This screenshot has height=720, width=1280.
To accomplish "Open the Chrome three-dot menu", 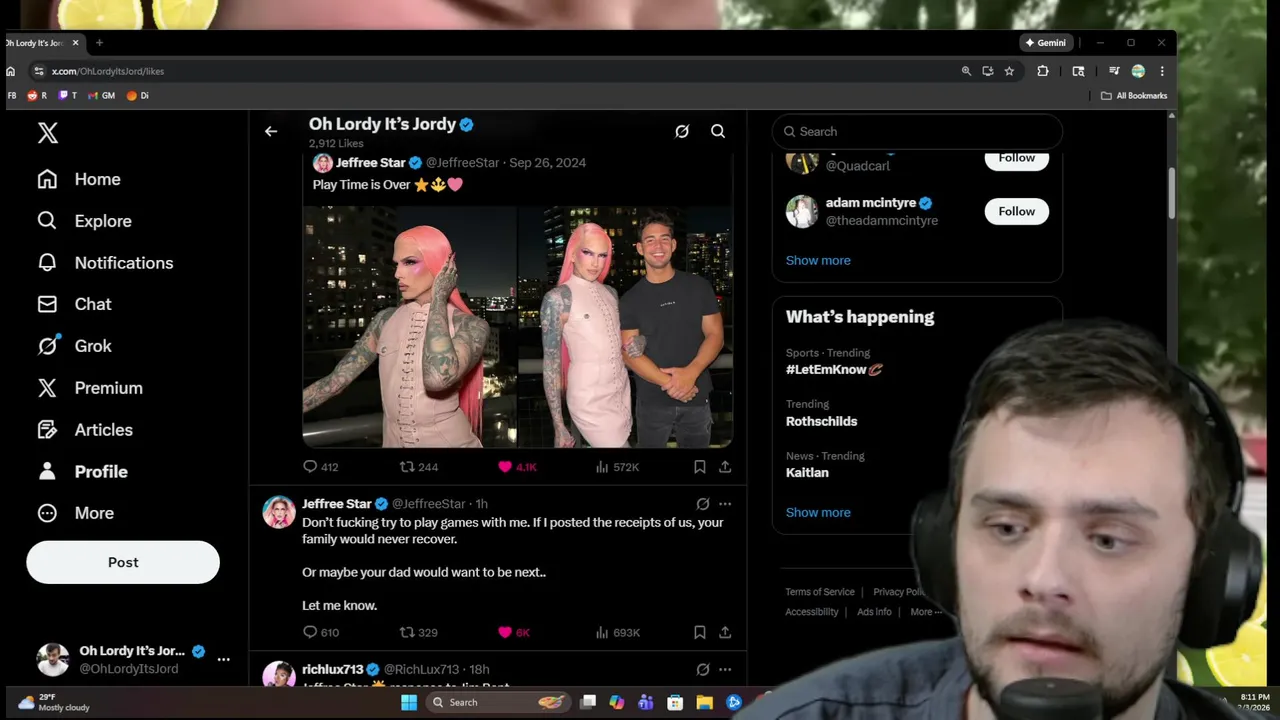I will [1162, 71].
